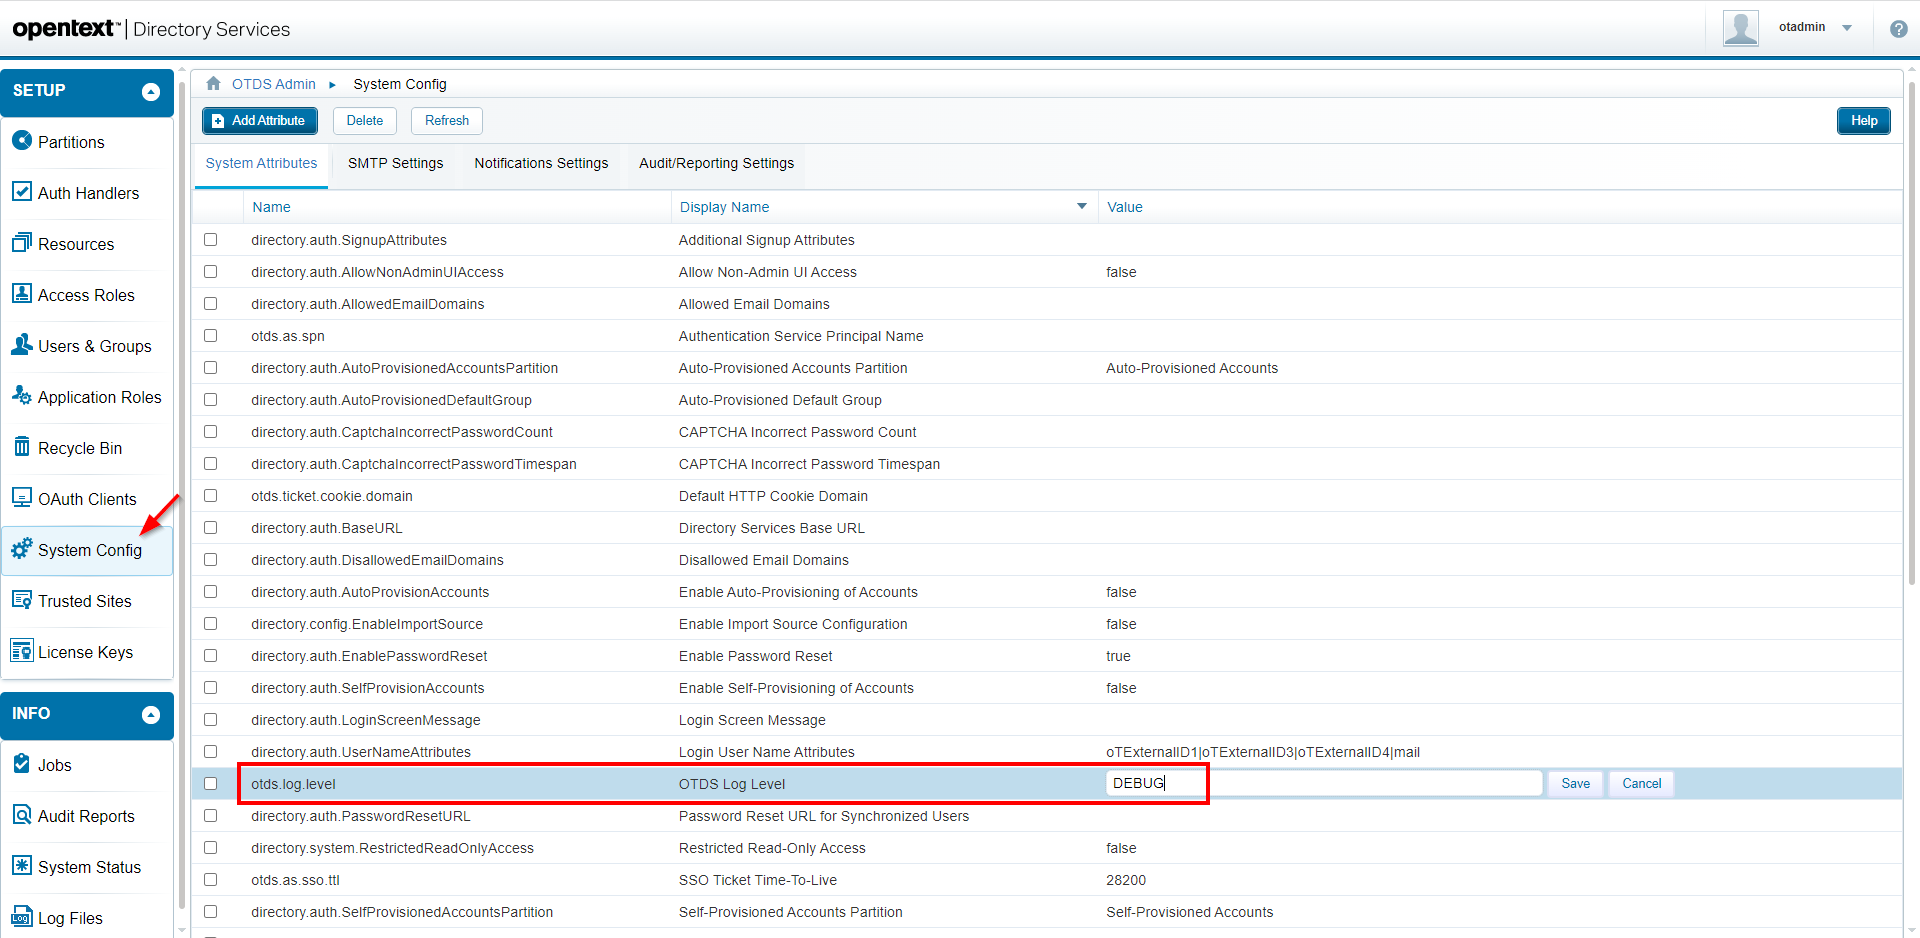
Task: Click the Add Attribute button
Action: (x=260, y=121)
